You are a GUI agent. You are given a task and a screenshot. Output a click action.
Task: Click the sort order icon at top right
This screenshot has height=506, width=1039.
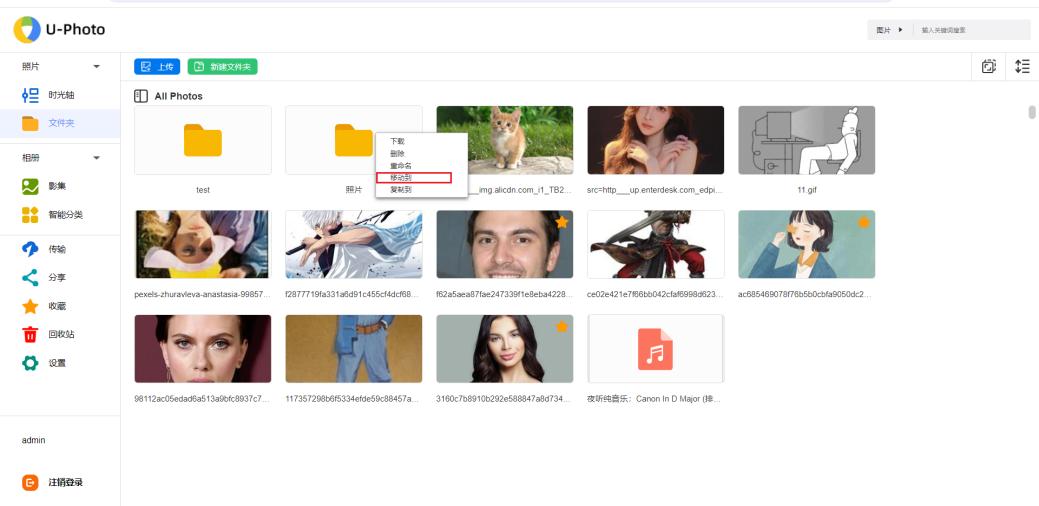[1021, 66]
